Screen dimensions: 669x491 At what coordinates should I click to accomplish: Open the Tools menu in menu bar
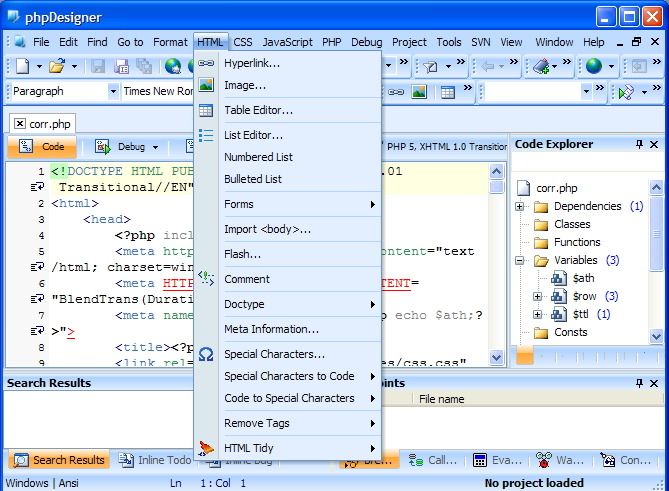(448, 42)
